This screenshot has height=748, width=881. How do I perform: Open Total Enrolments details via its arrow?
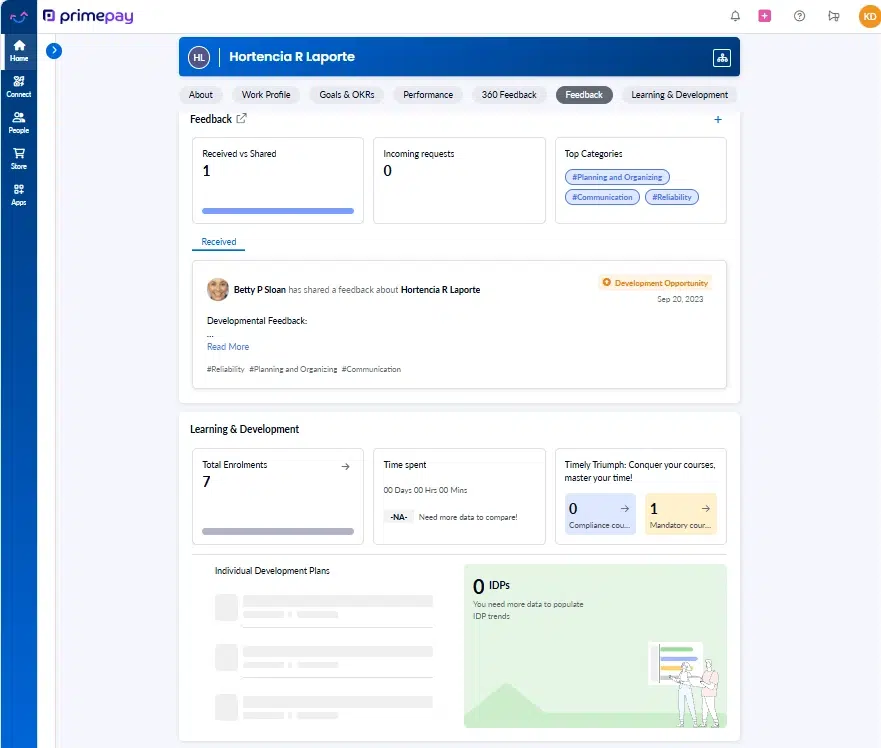(x=344, y=466)
